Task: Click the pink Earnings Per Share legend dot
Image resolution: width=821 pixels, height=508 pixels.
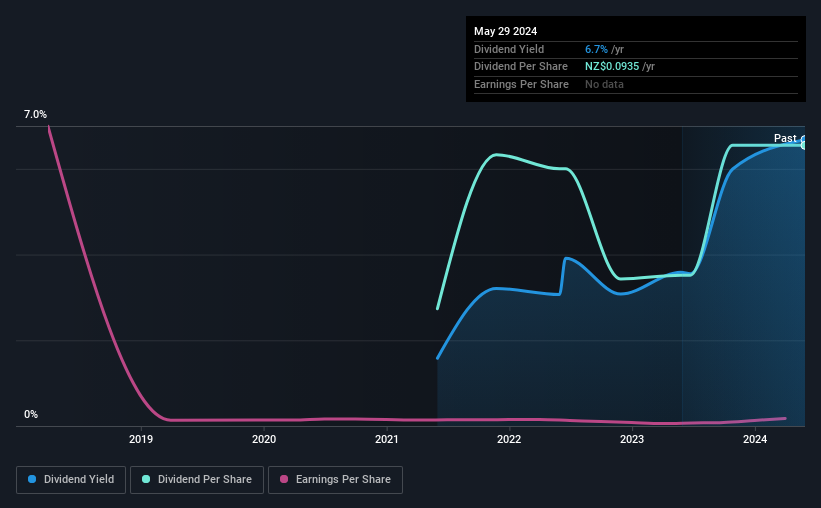Action: 284,479
